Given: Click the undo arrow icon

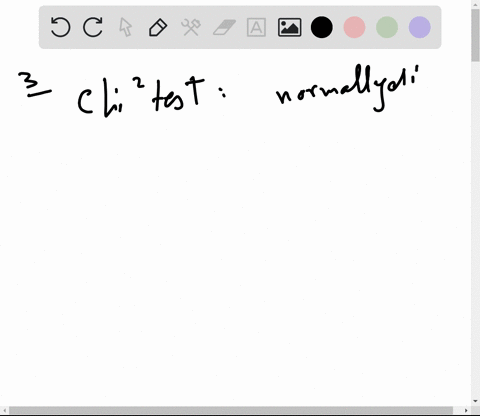Looking at the screenshot, I should (x=60, y=27).
